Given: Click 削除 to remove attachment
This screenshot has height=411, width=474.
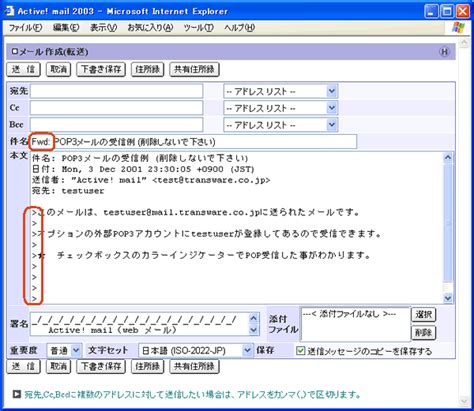Looking at the screenshot, I should click(x=424, y=332).
